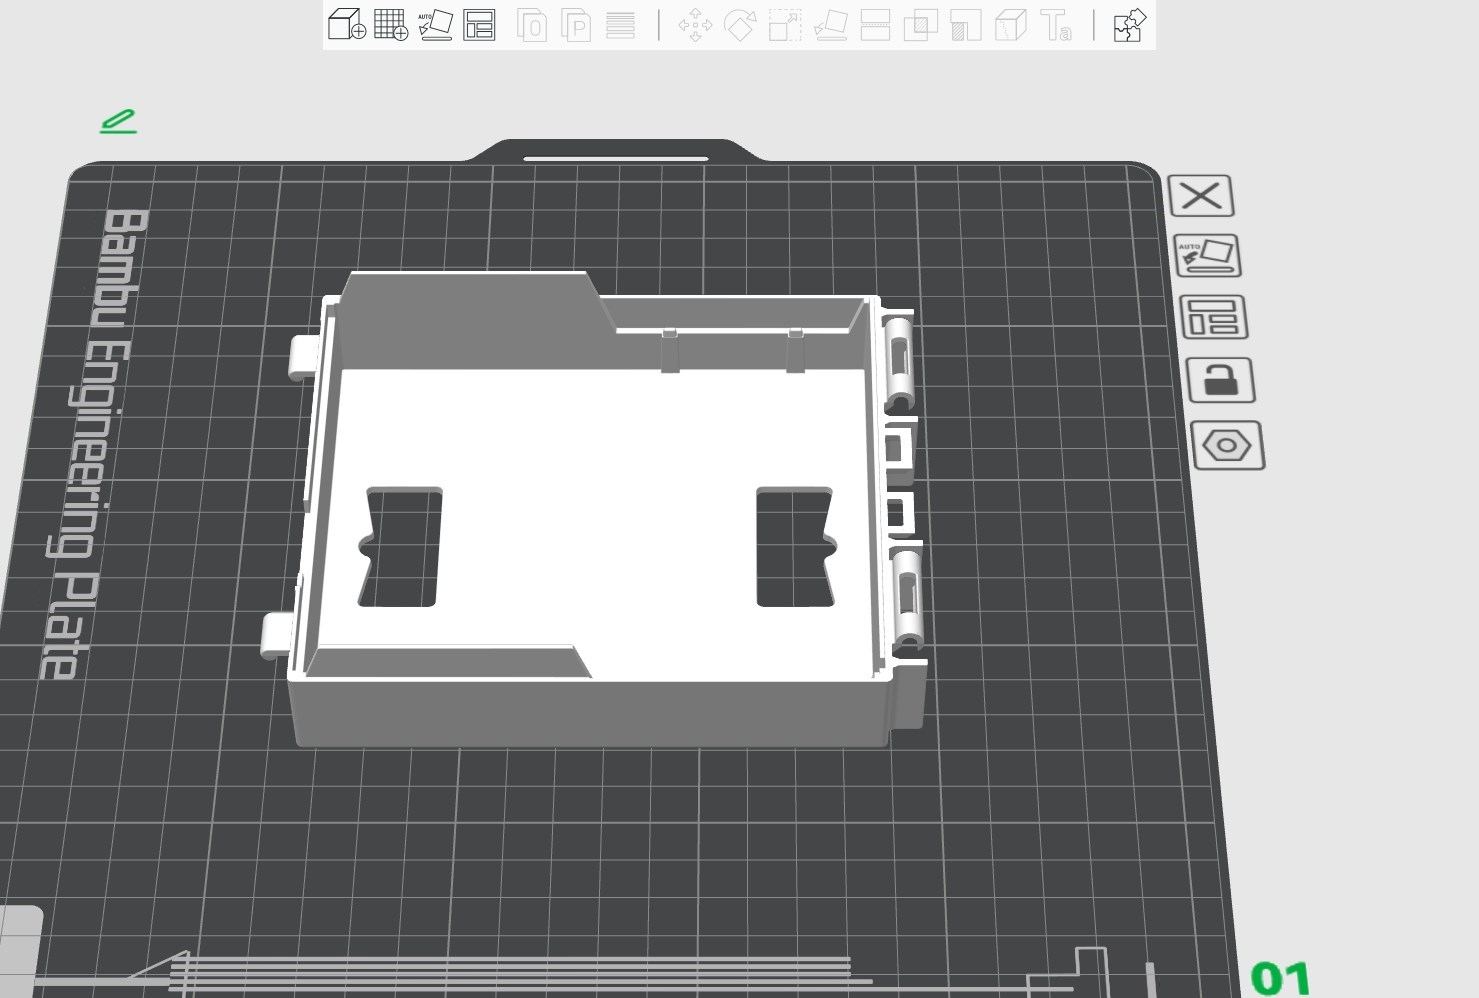This screenshot has width=1479, height=998.
Task: Edit plate name with green pencil icon
Action: click(x=118, y=121)
